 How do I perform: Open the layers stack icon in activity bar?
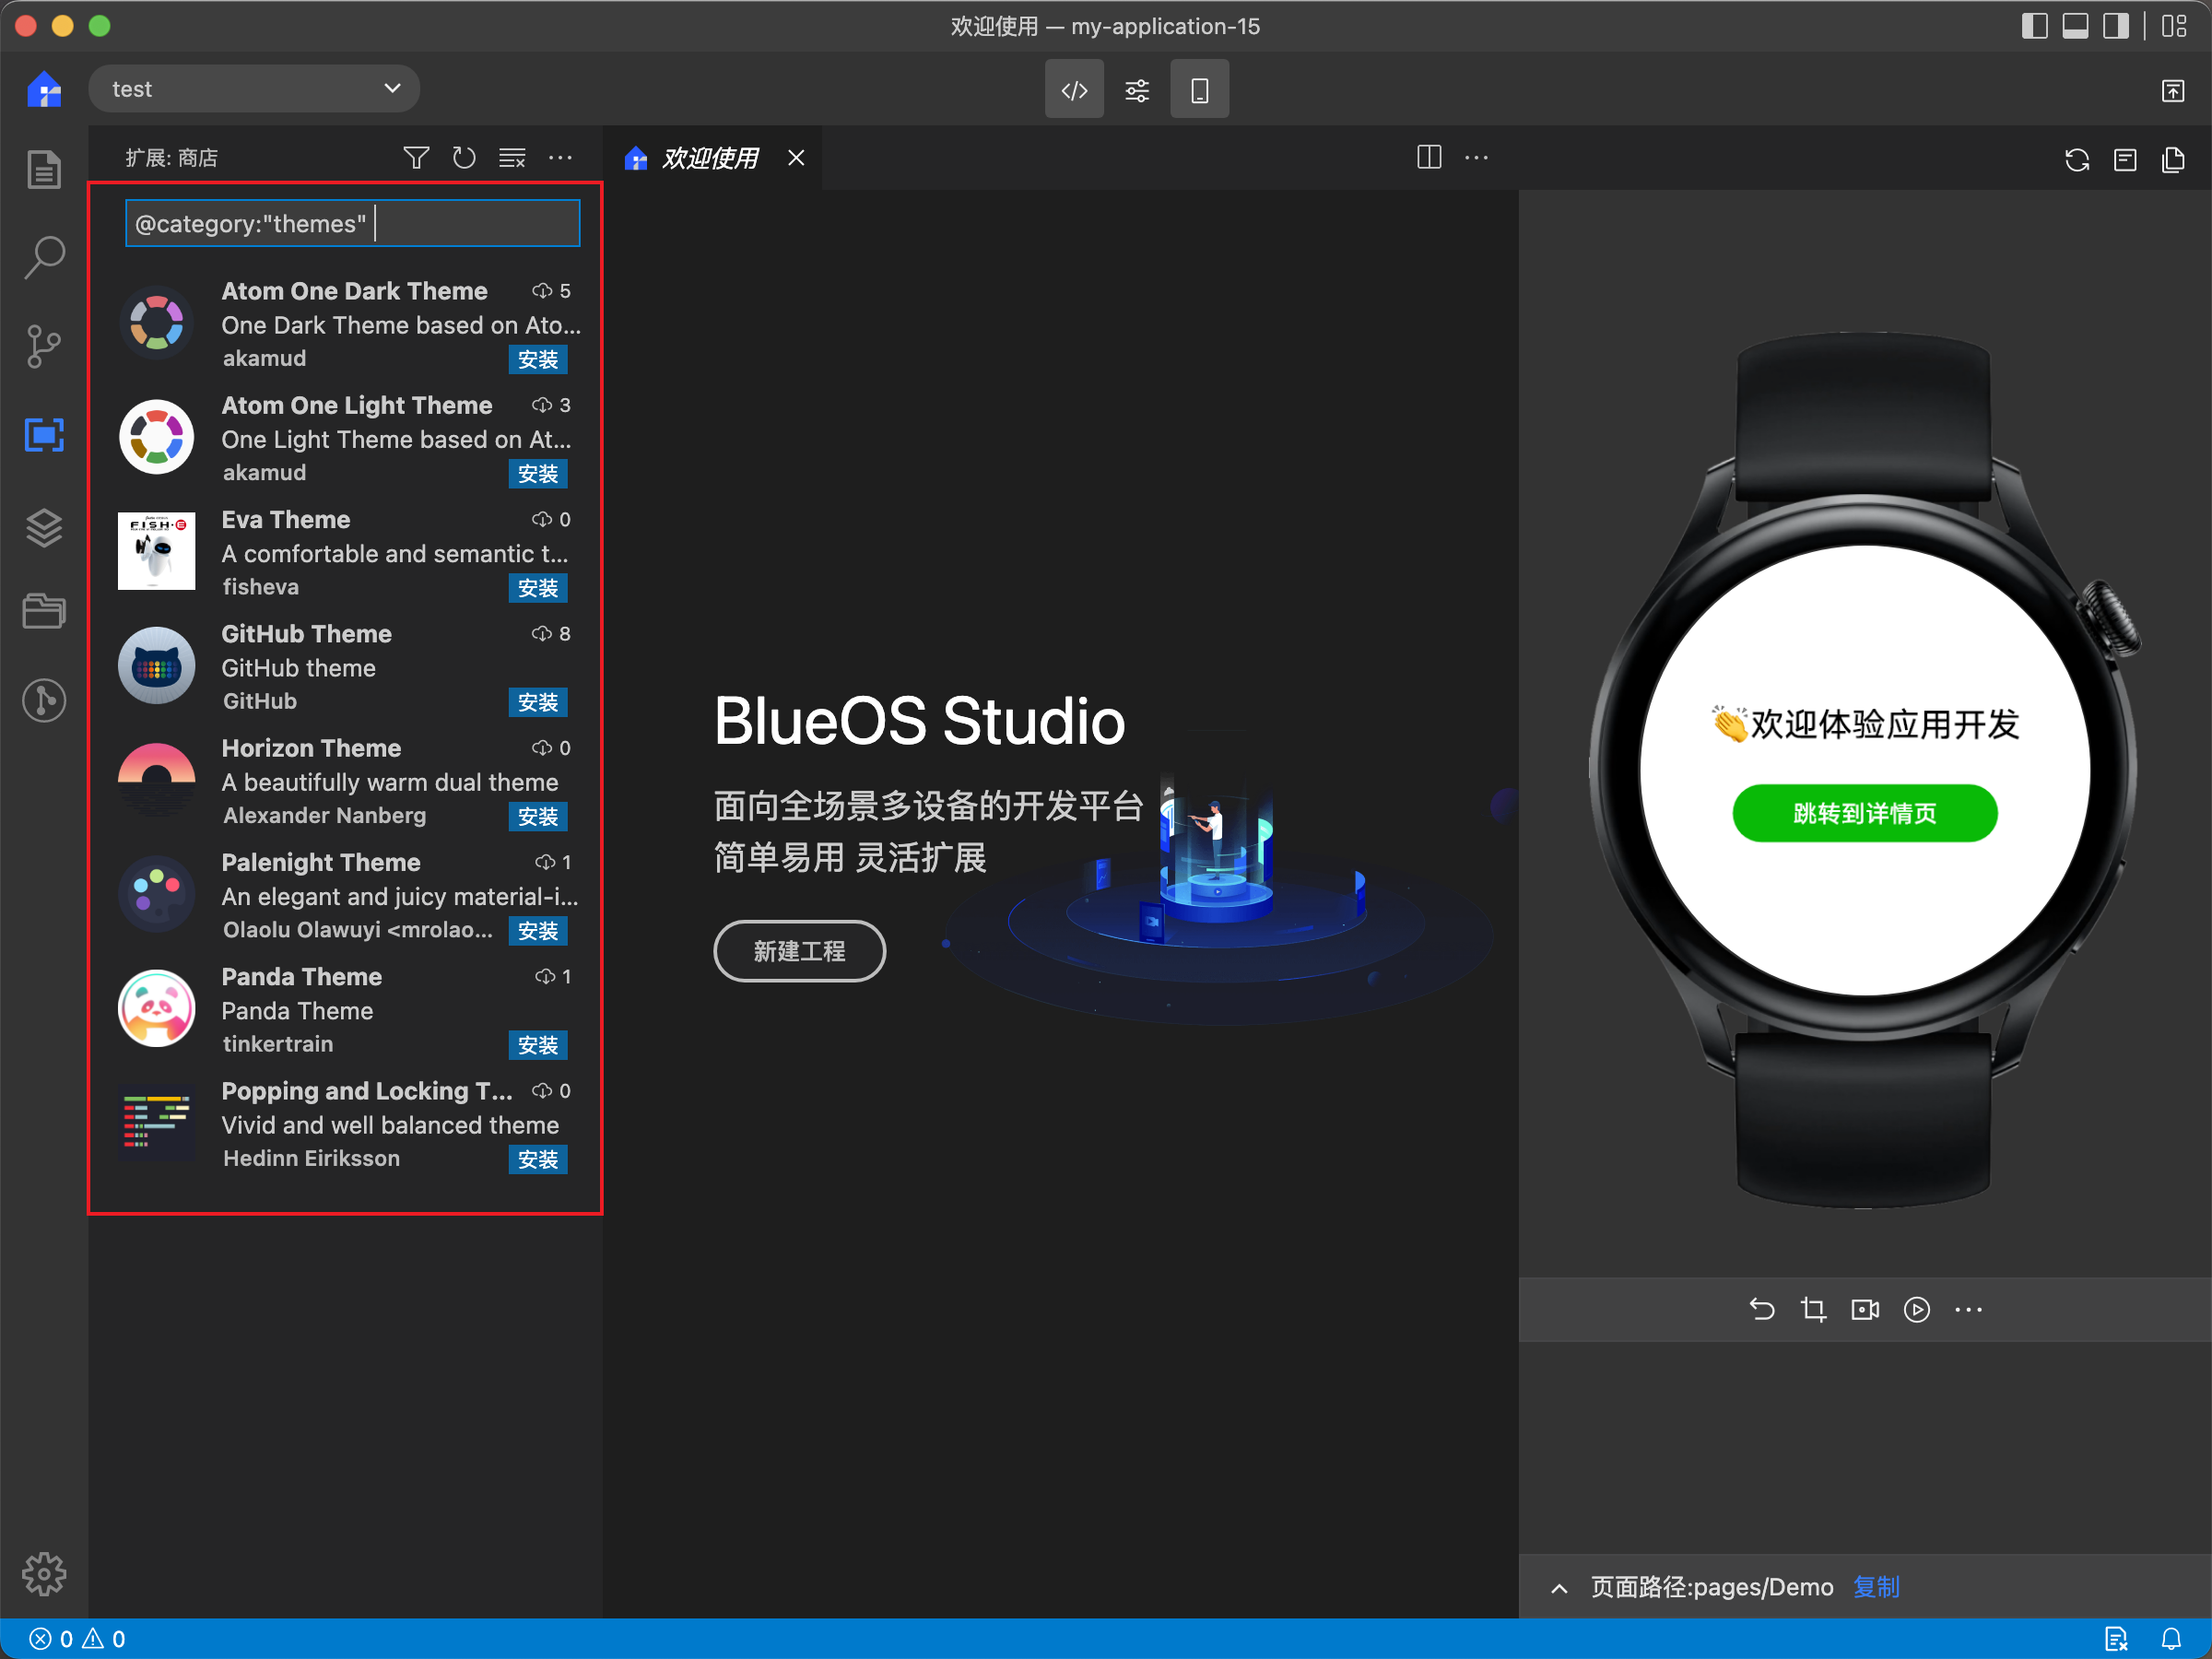44,527
